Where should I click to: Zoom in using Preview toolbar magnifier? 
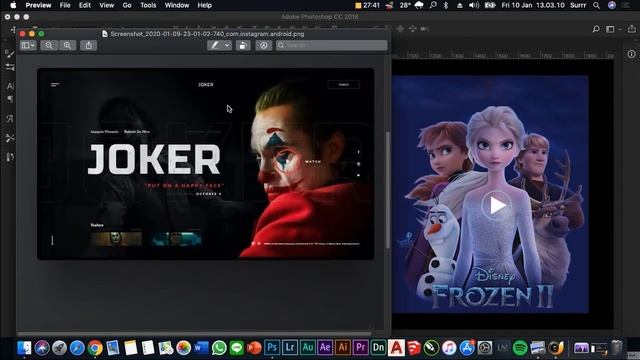67,45
